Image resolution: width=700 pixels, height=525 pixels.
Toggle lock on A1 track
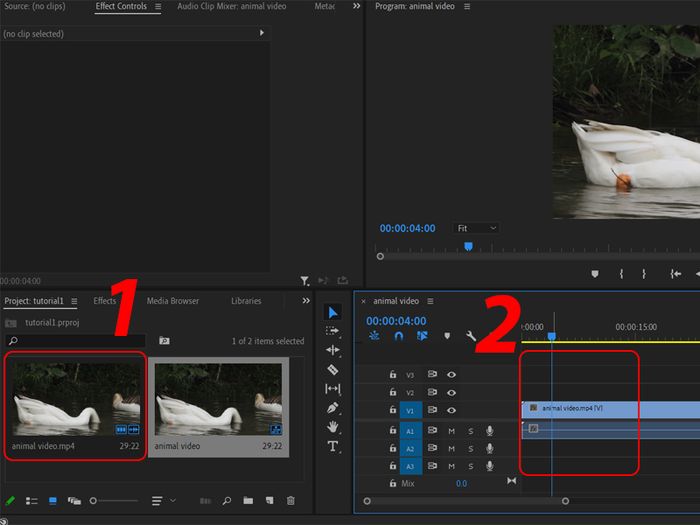392,430
